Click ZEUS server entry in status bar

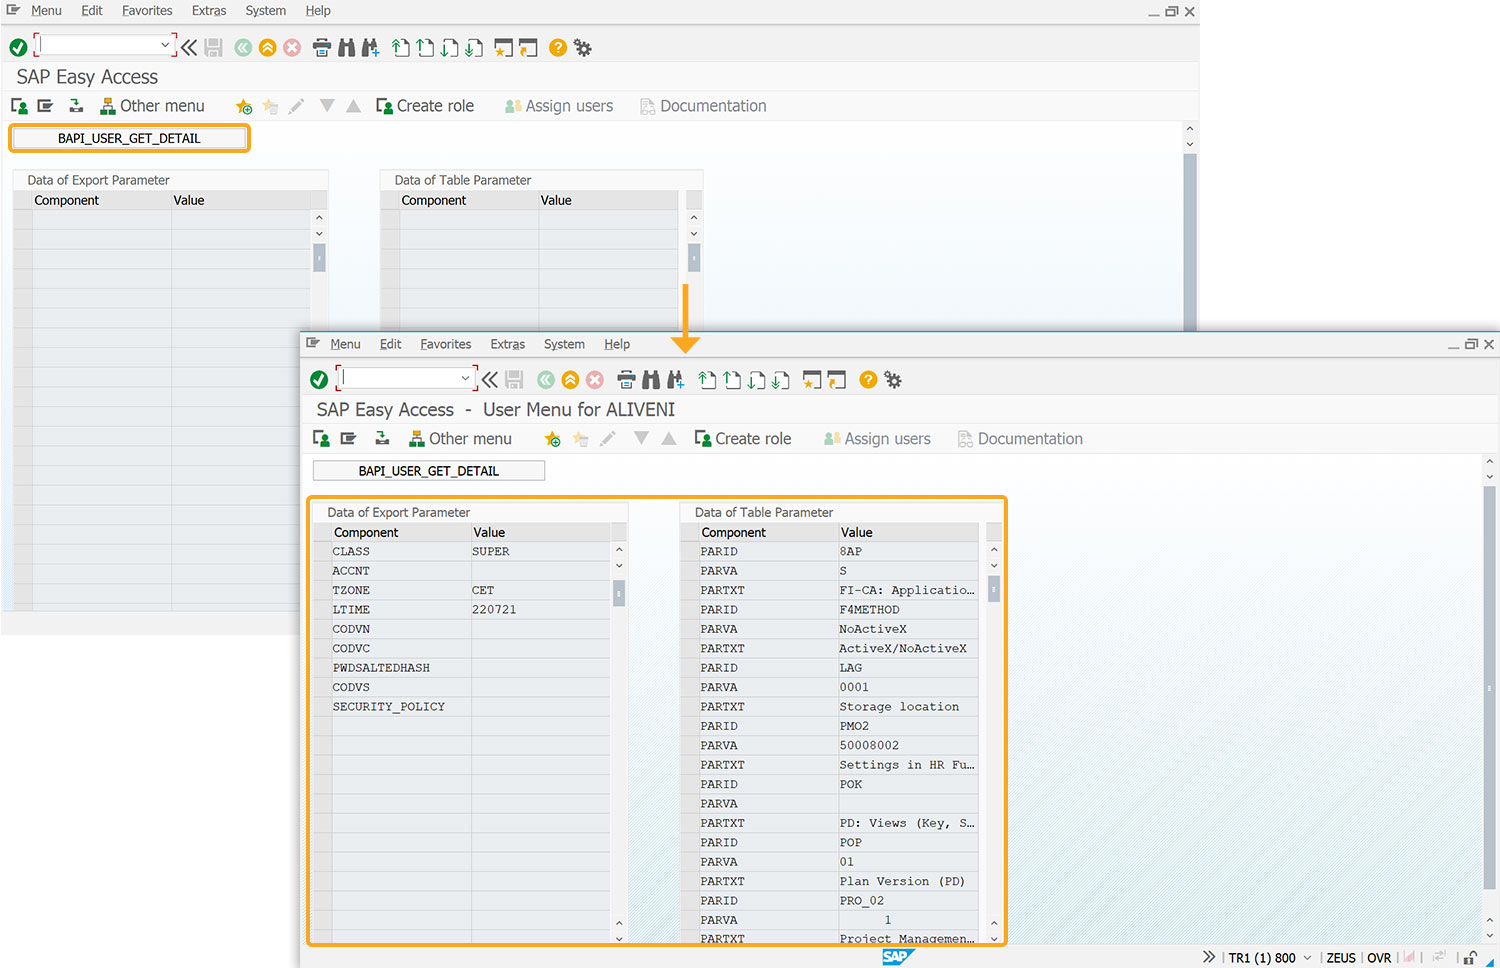[1341, 958]
